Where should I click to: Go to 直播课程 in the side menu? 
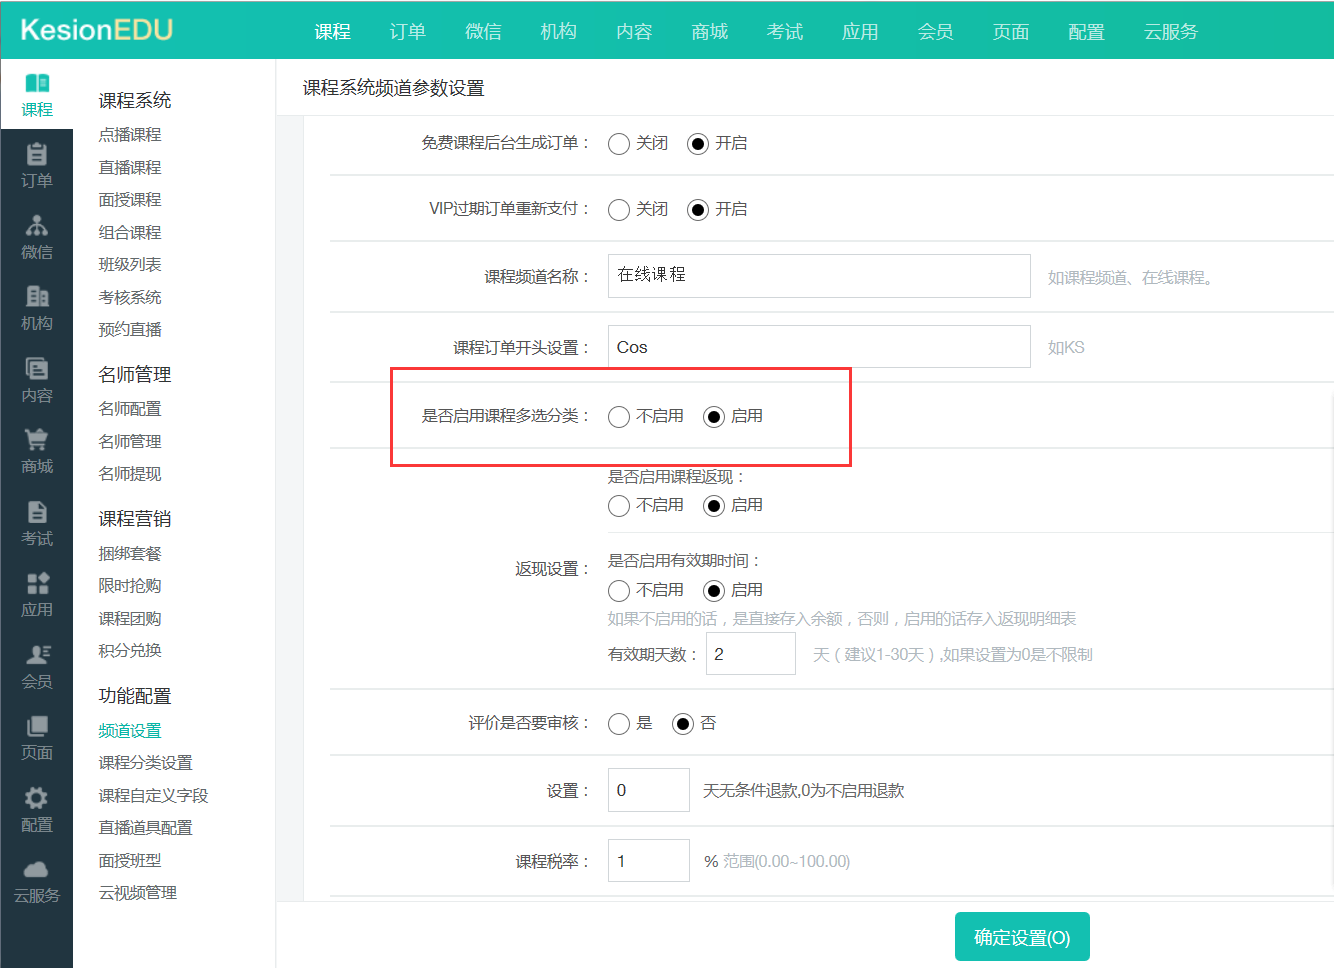[x=130, y=168]
